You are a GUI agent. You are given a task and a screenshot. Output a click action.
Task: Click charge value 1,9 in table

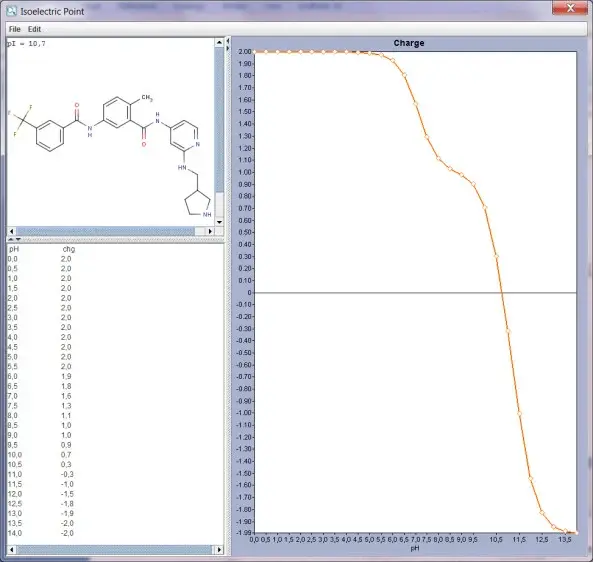click(x=66, y=376)
